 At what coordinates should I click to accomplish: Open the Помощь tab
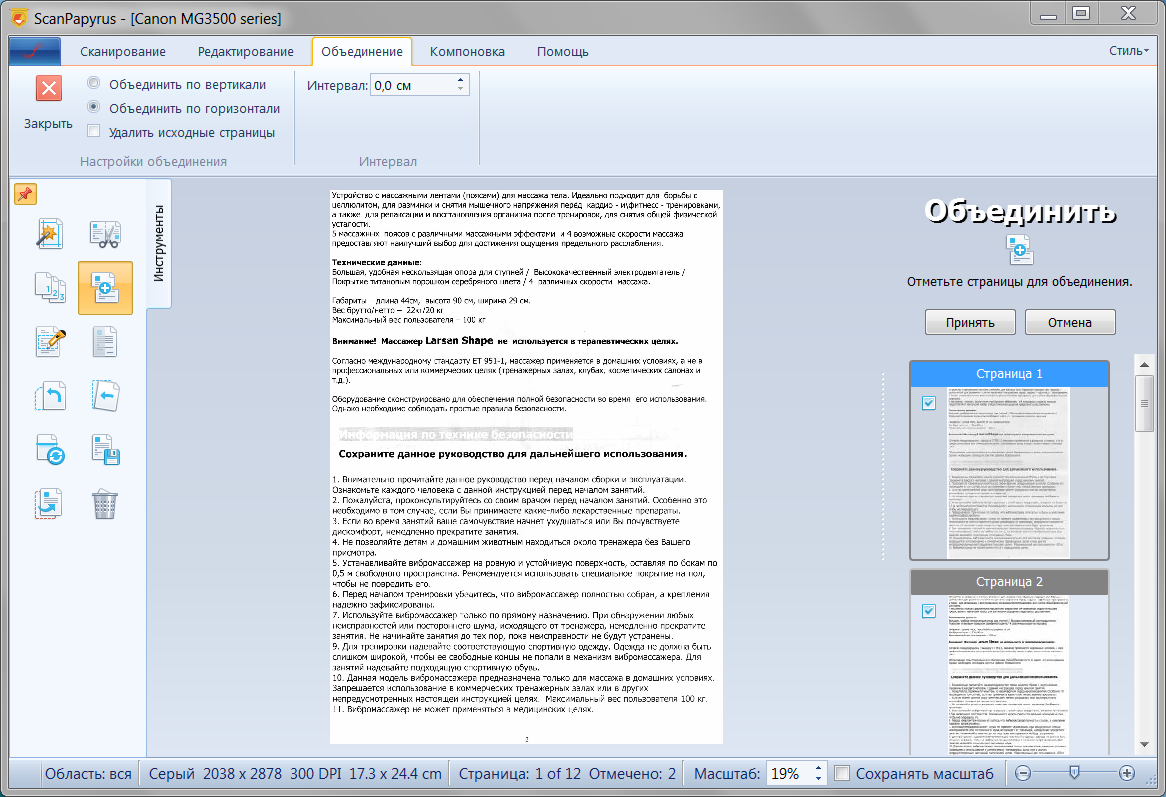tap(563, 51)
